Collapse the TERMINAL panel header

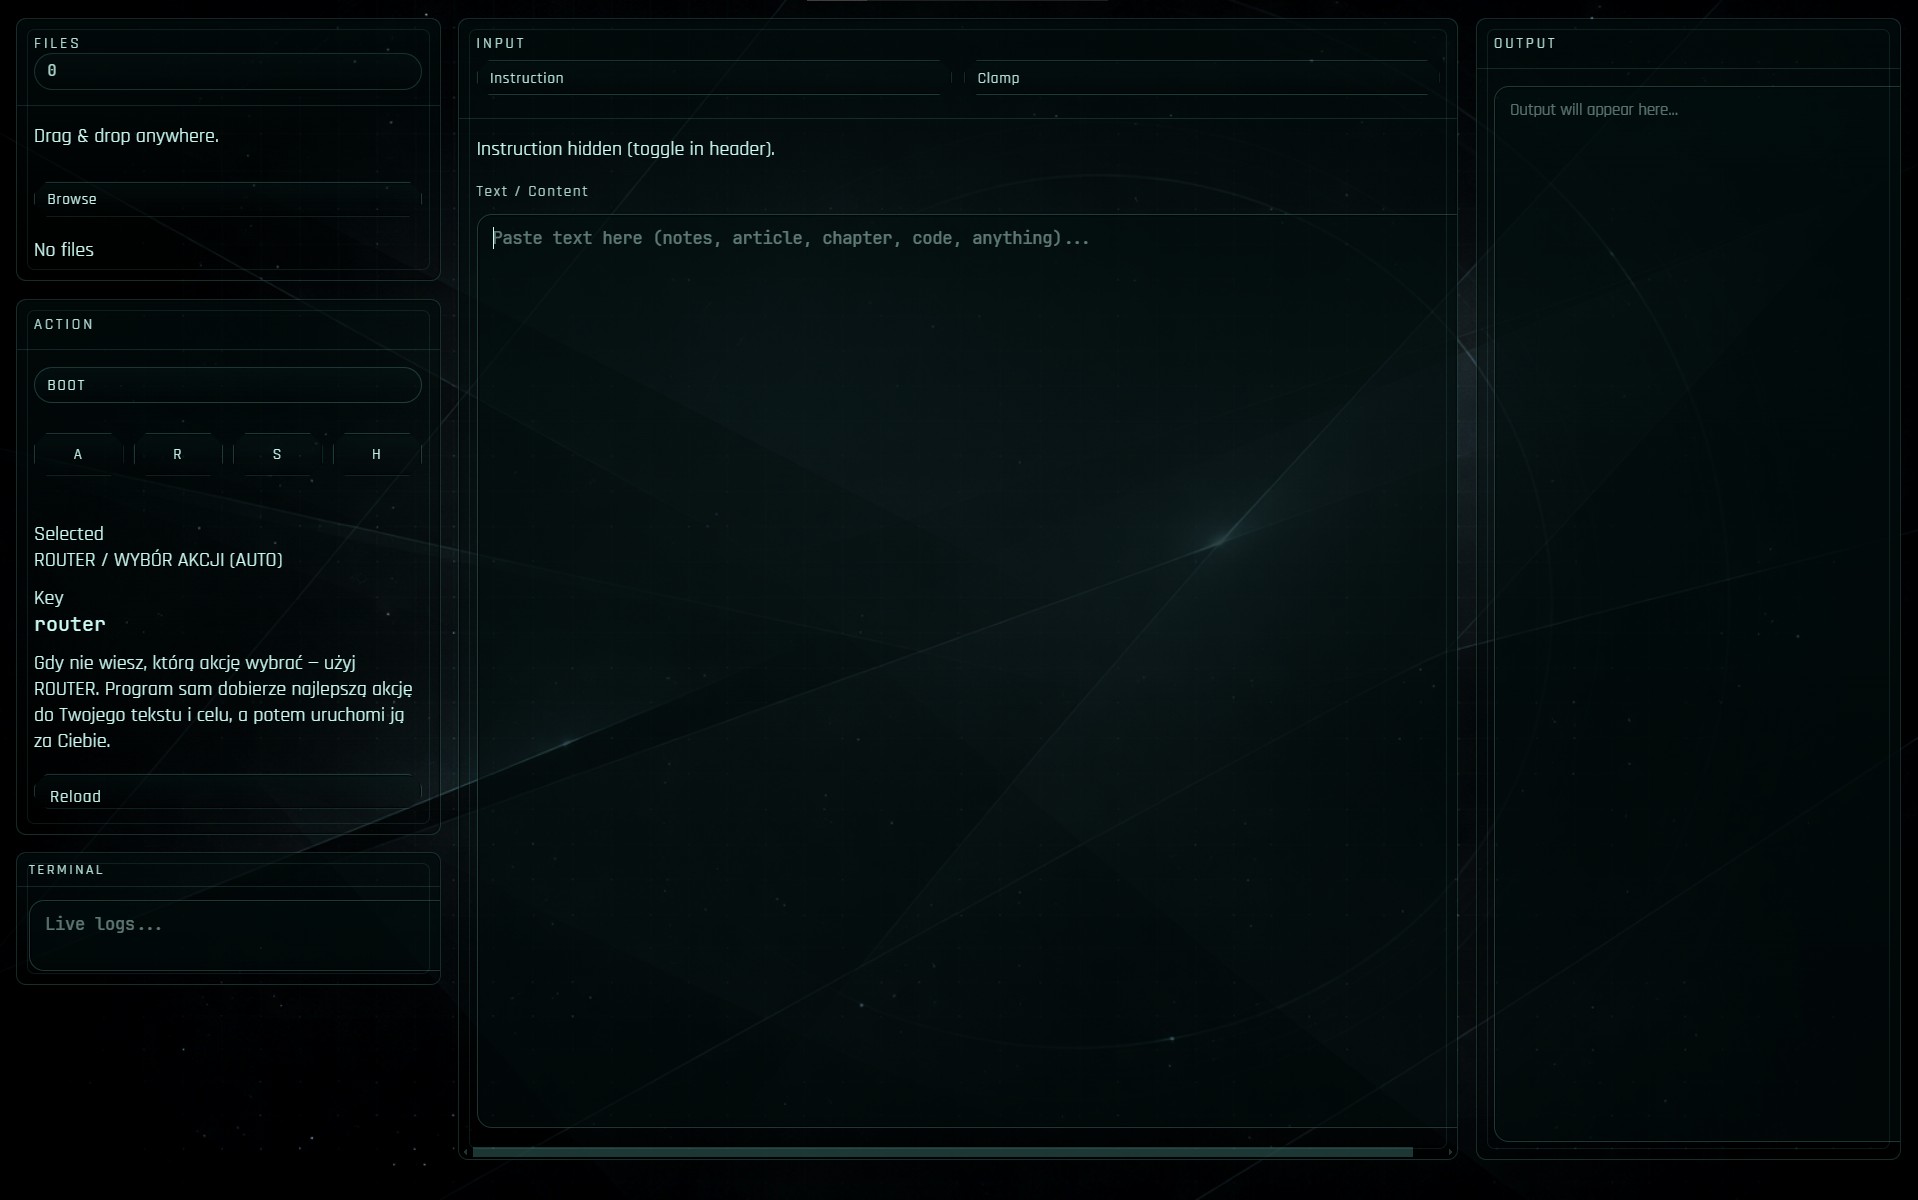(x=67, y=869)
